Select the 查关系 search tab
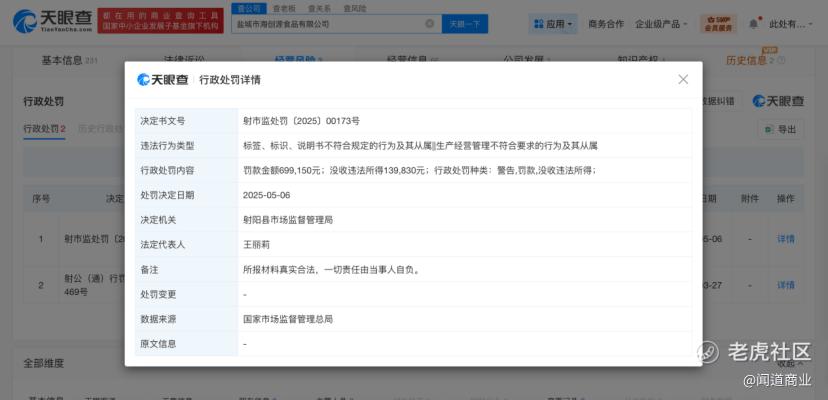Viewport: 828px width, 400px height. pos(319,8)
